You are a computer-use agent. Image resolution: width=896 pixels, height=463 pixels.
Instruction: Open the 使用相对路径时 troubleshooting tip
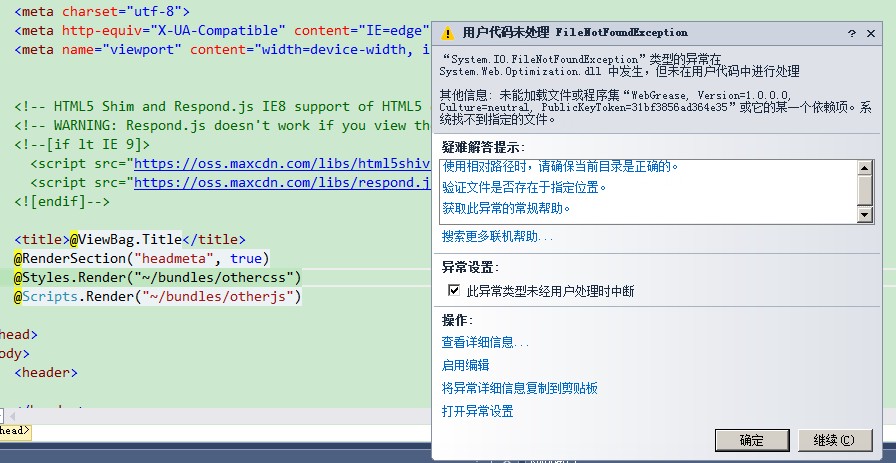tap(559, 166)
